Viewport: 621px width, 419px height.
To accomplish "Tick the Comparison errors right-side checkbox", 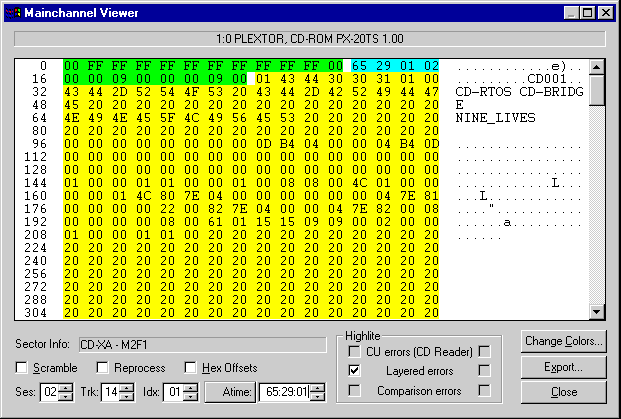I will (x=484, y=390).
